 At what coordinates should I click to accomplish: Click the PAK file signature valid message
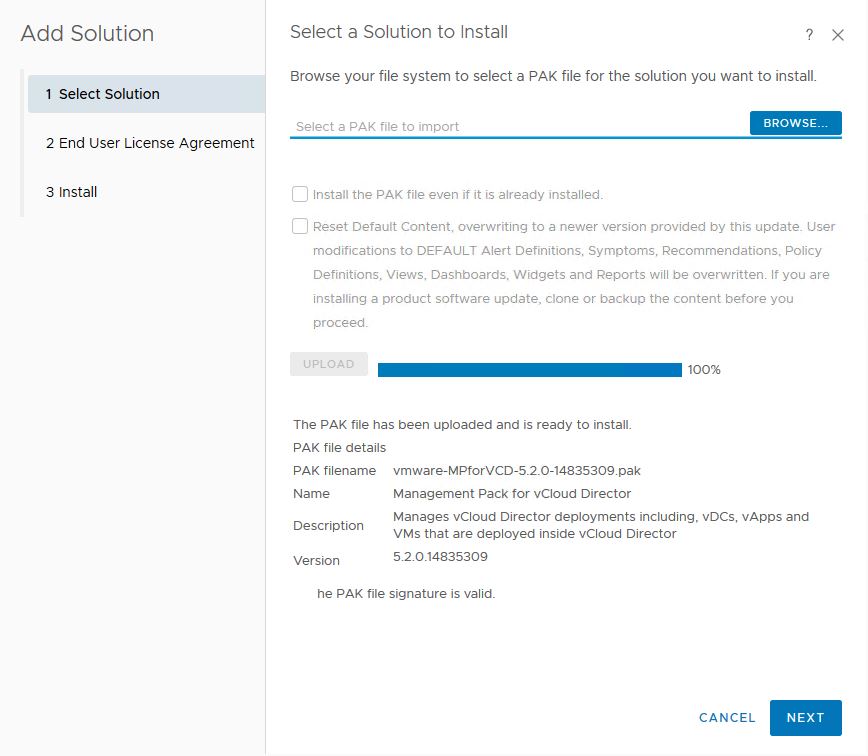coord(406,593)
